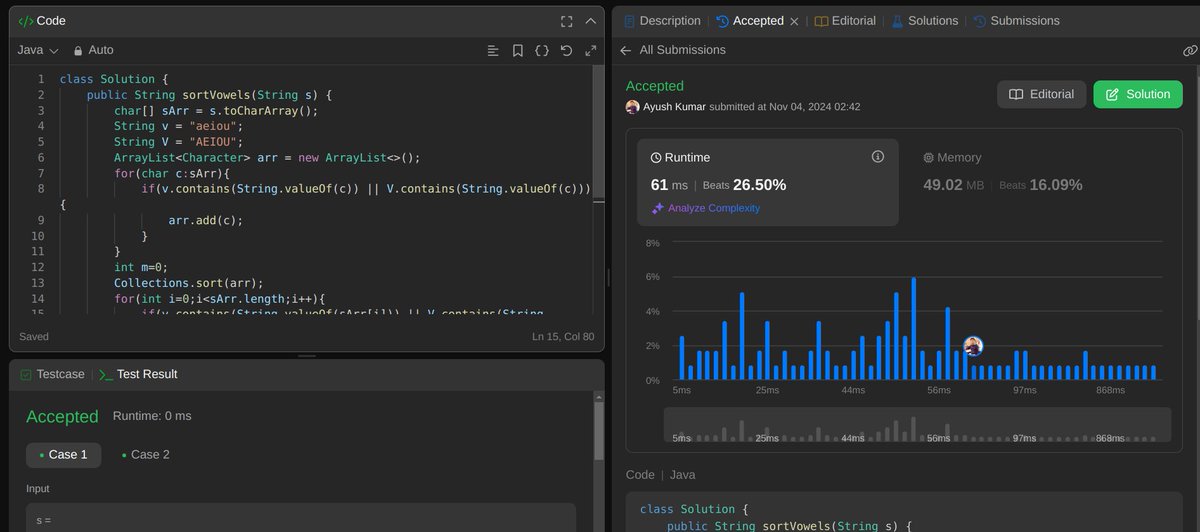
Task: Copy submission link icon
Action: pyautogui.click(x=1189, y=50)
